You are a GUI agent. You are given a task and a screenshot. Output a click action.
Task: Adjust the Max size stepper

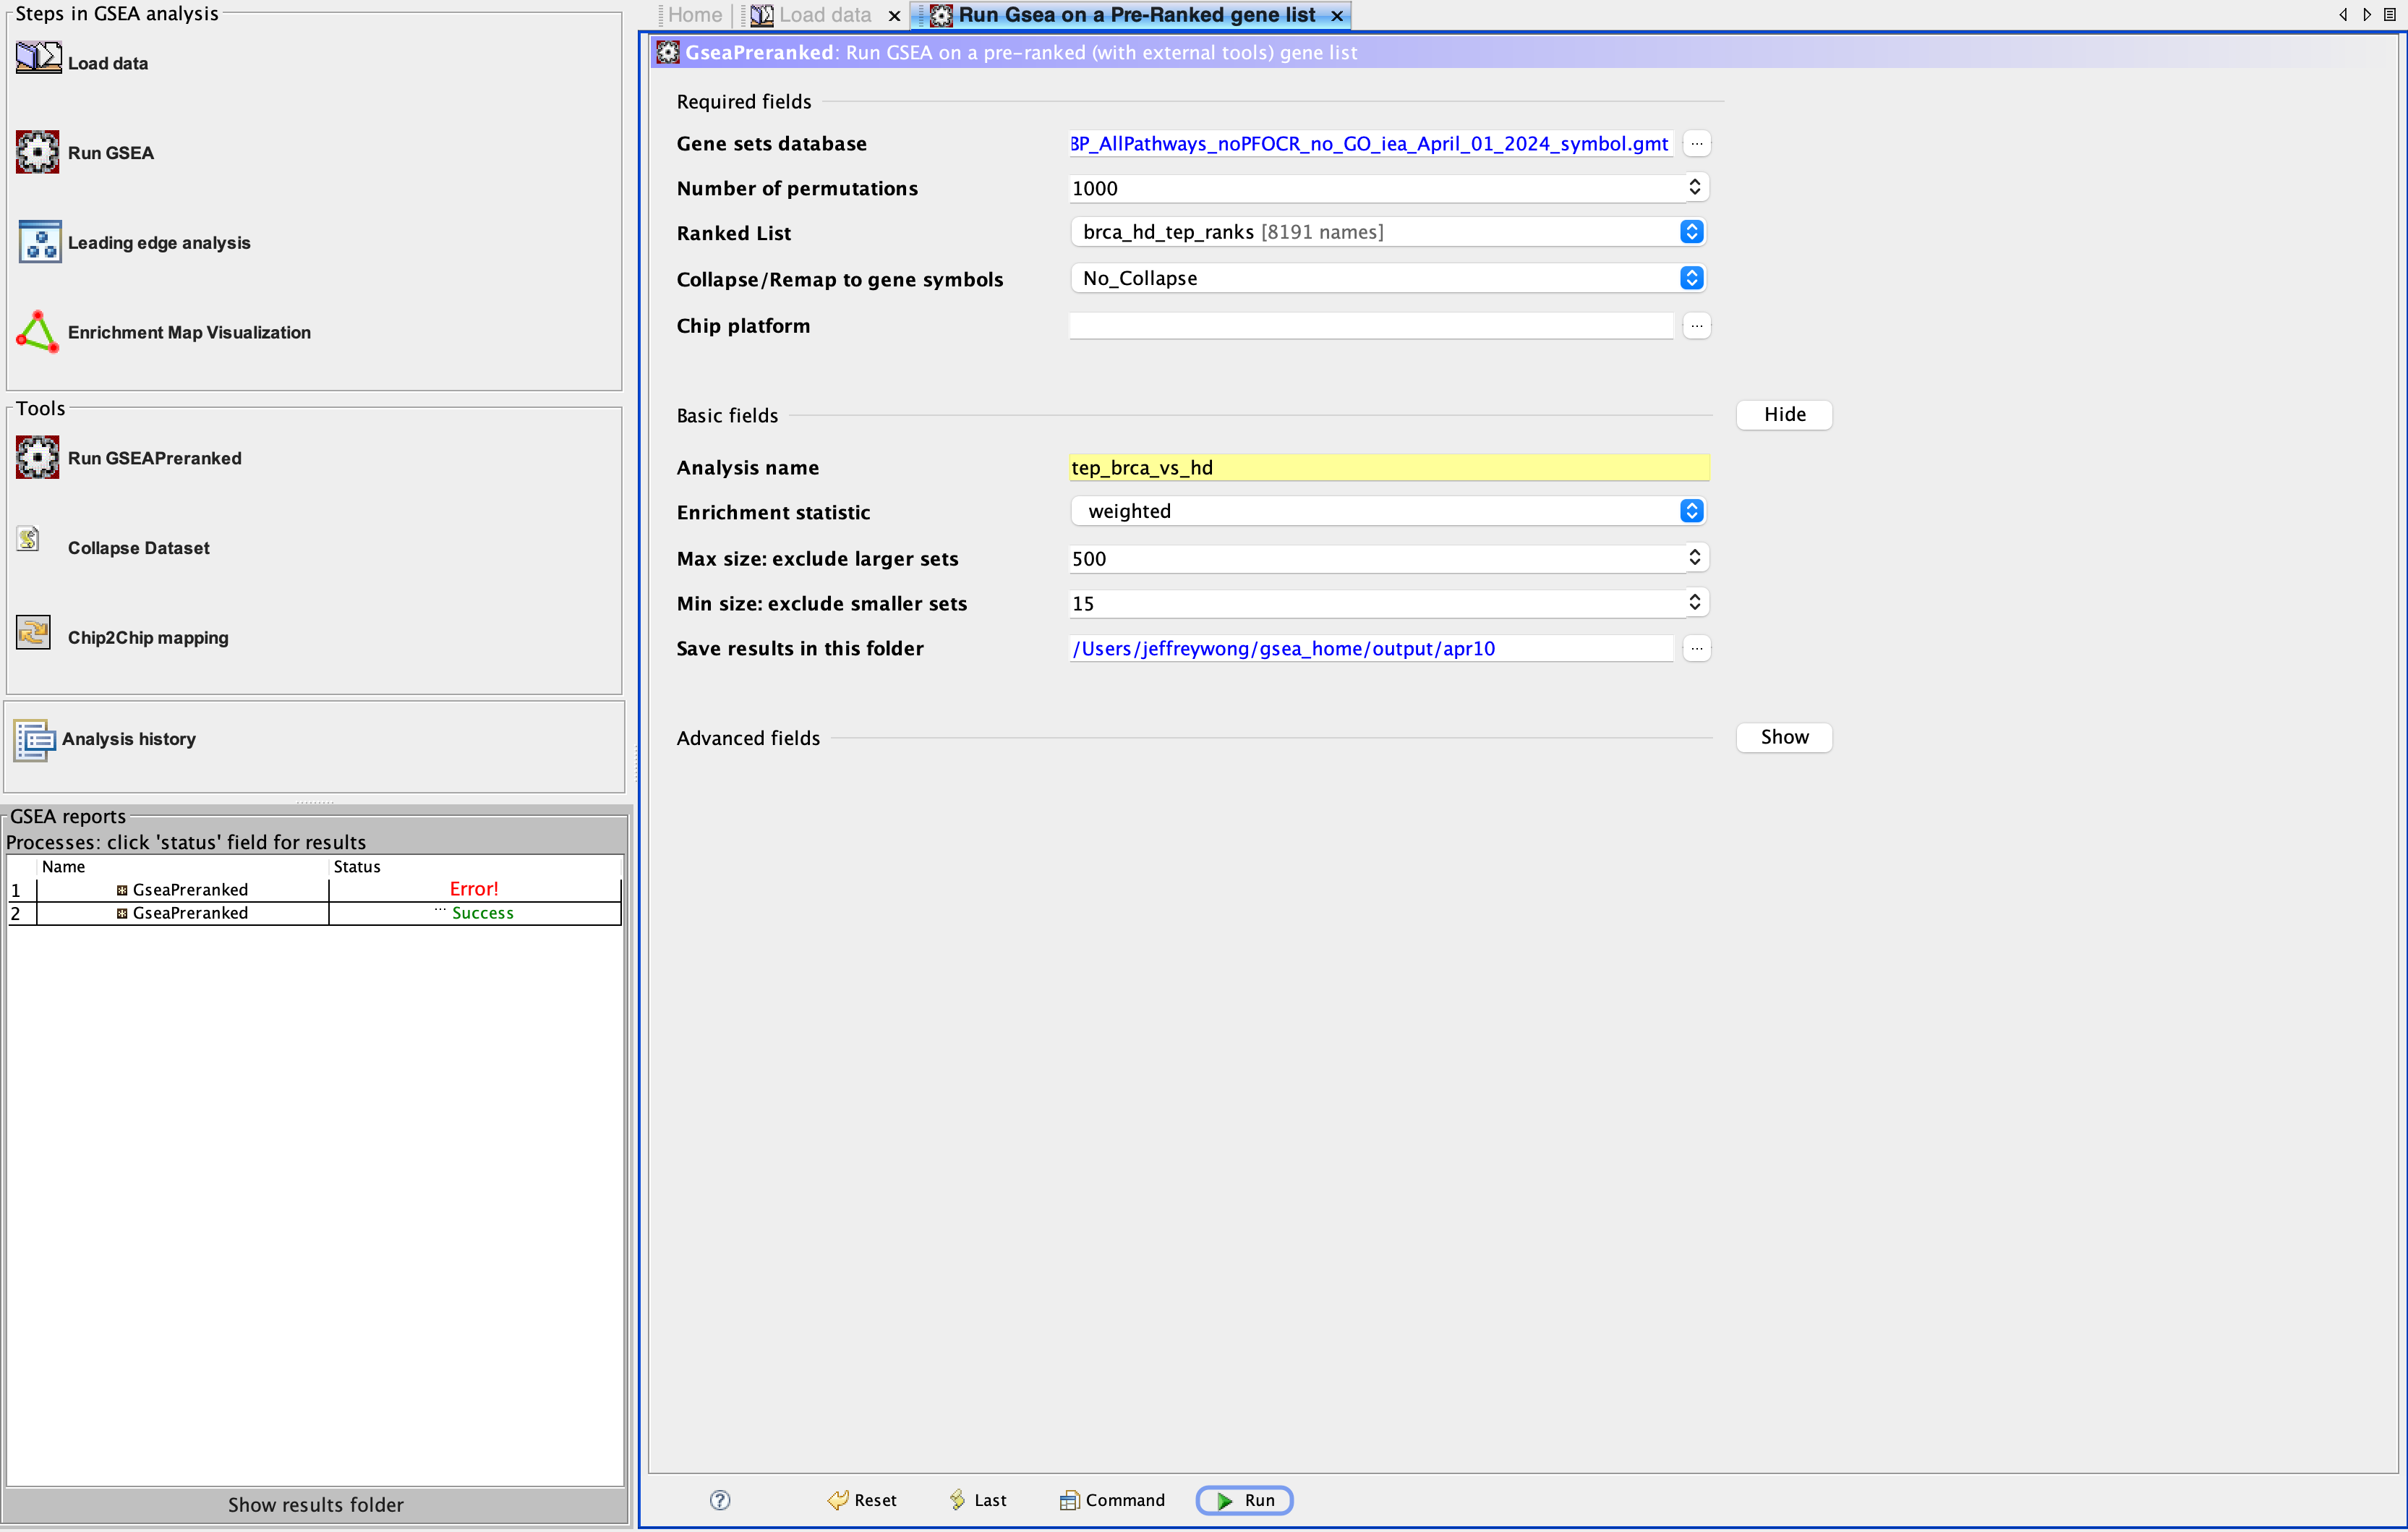coord(1695,557)
